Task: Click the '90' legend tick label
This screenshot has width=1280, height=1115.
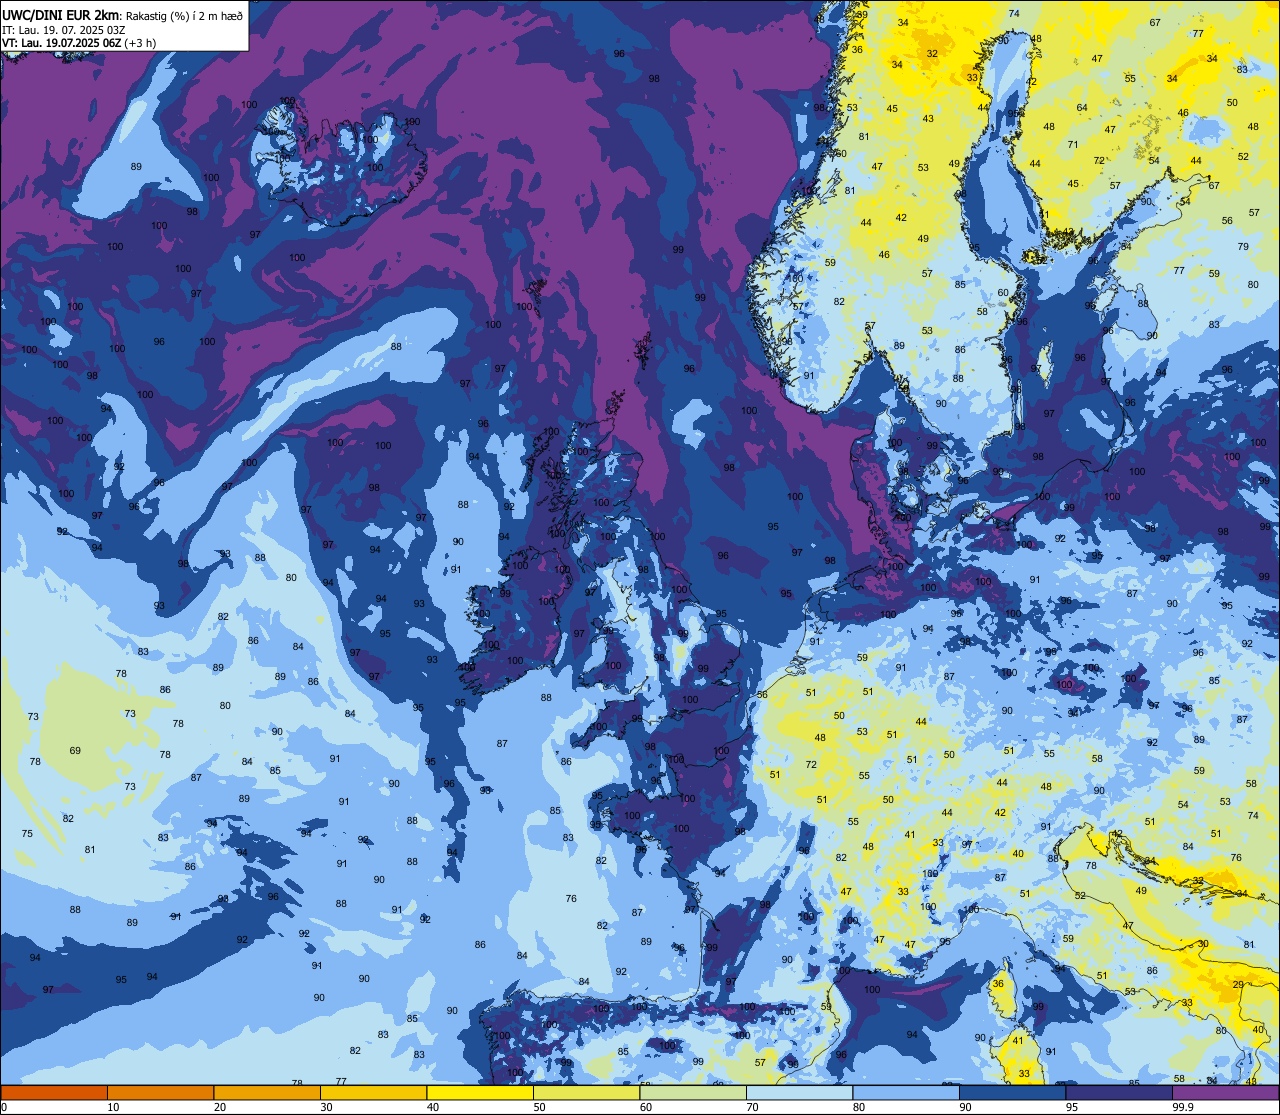Action: coord(966,1107)
